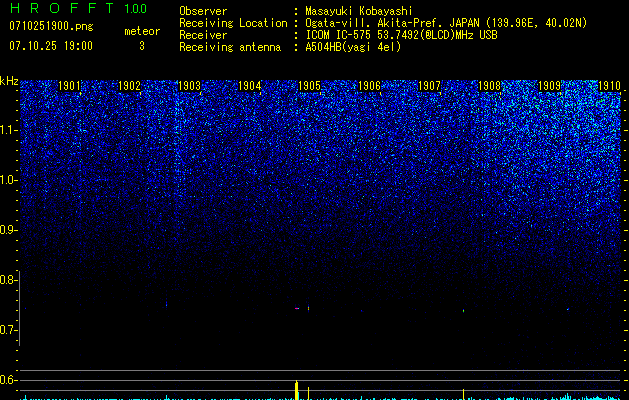Click the 1907 time marker
The image size is (629, 400).
[429, 86]
